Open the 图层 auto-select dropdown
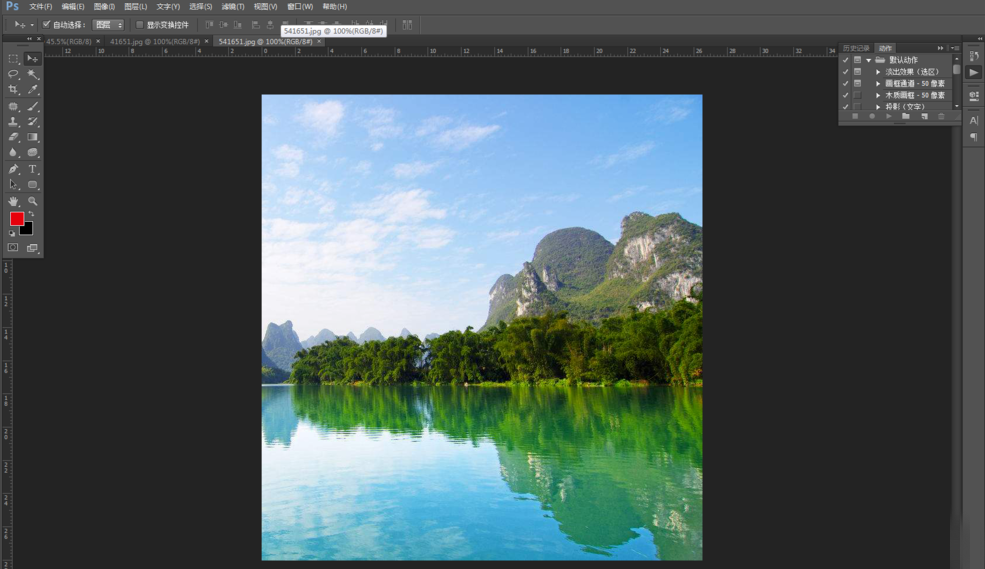 click(108, 25)
